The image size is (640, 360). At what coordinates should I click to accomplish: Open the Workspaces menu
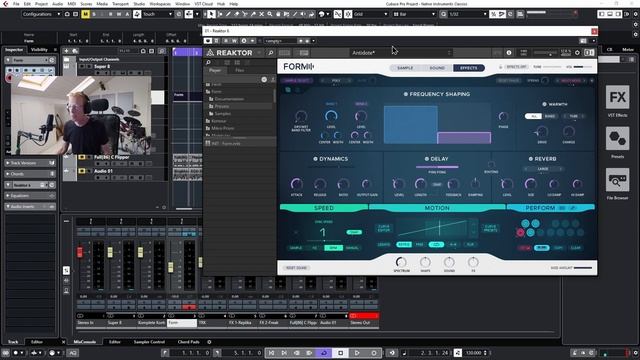pos(160,4)
